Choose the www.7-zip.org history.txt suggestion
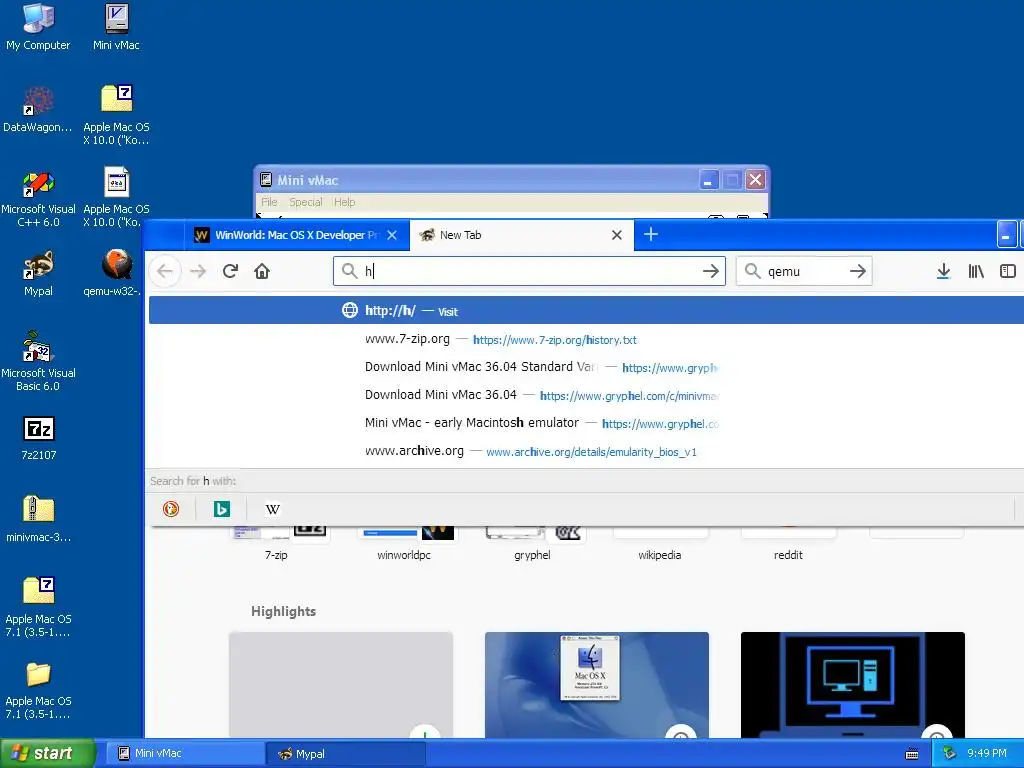 [586, 339]
